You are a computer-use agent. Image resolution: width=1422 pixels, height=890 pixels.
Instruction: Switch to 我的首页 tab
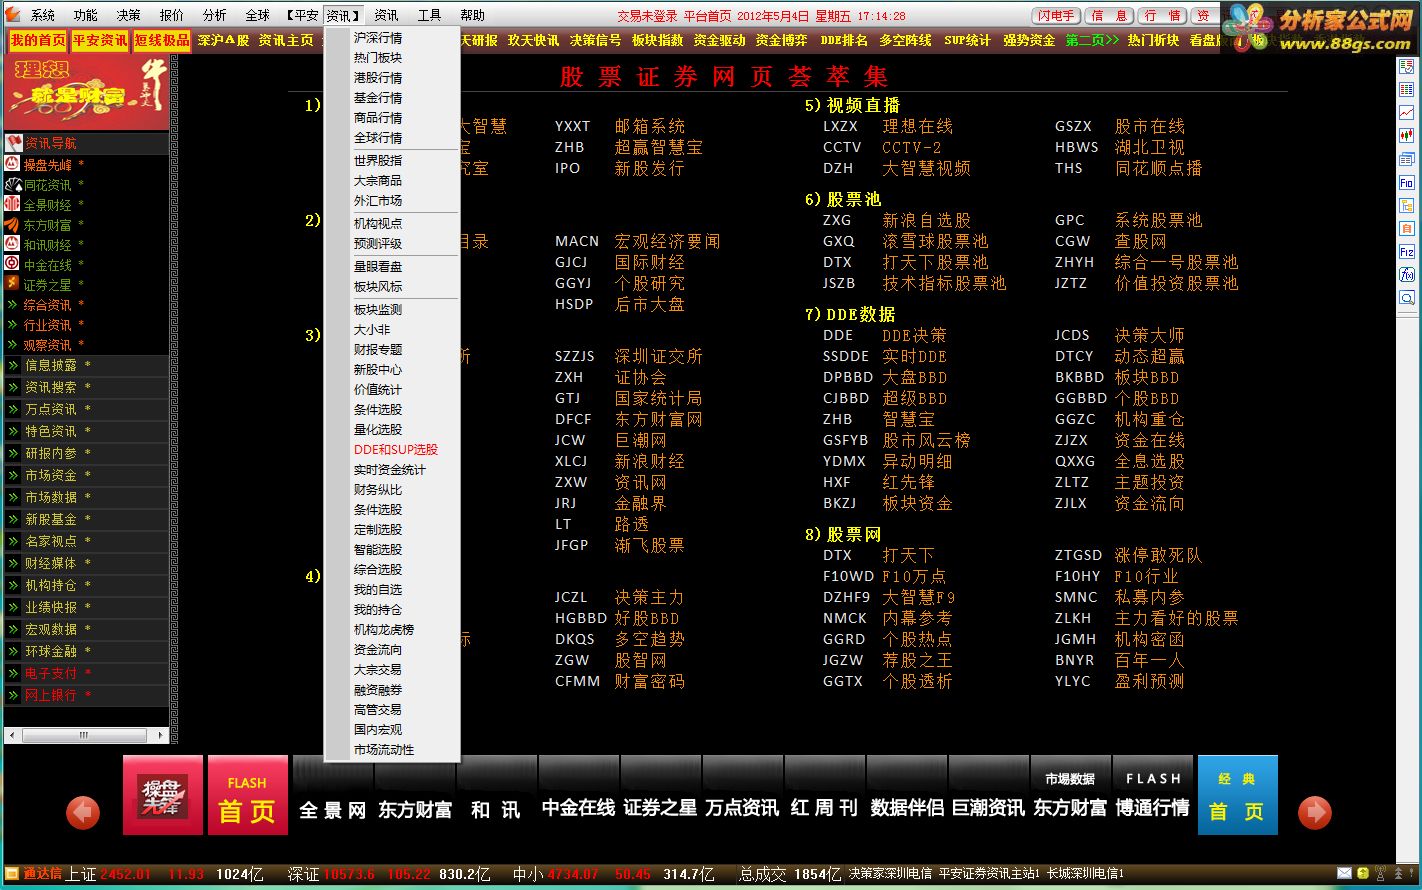[x=38, y=40]
